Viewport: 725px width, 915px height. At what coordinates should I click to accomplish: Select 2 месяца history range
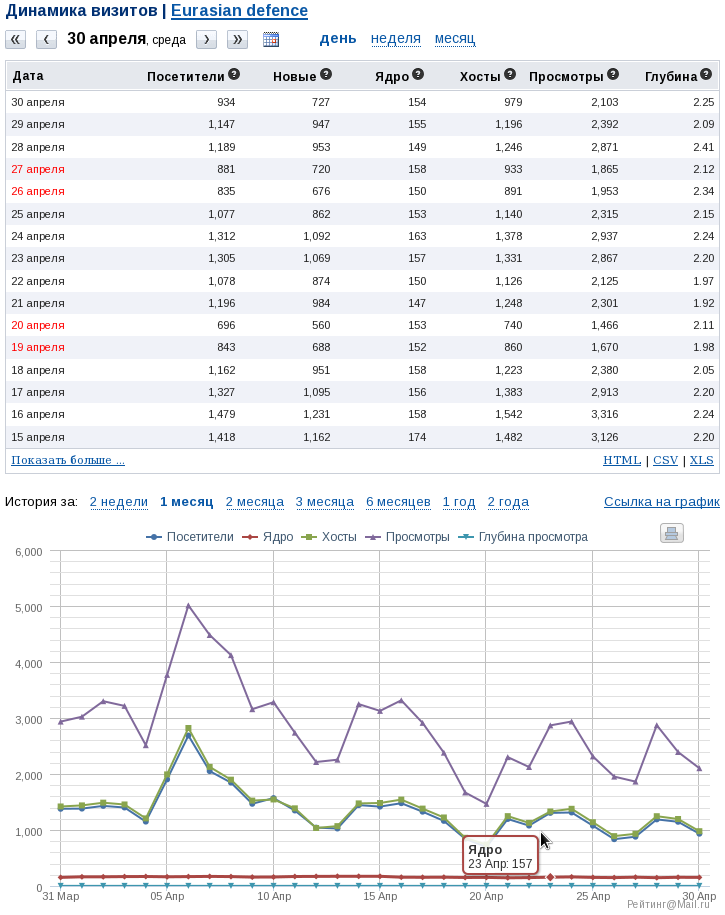coord(255,502)
